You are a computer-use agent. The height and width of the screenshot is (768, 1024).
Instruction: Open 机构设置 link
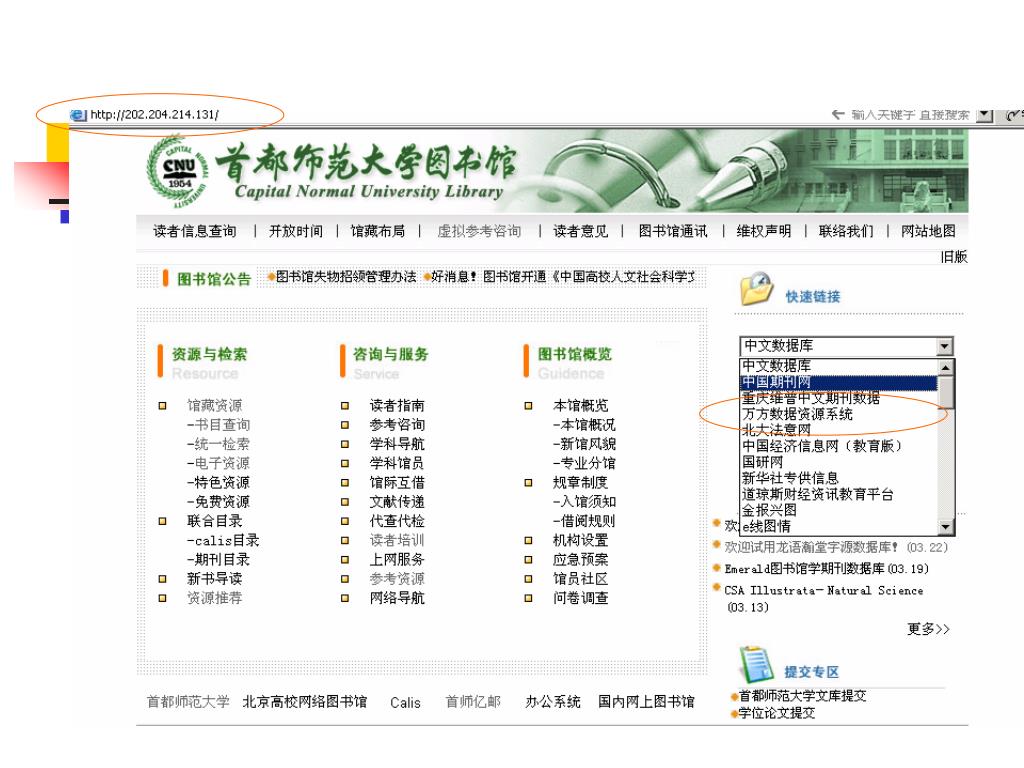click(581, 541)
